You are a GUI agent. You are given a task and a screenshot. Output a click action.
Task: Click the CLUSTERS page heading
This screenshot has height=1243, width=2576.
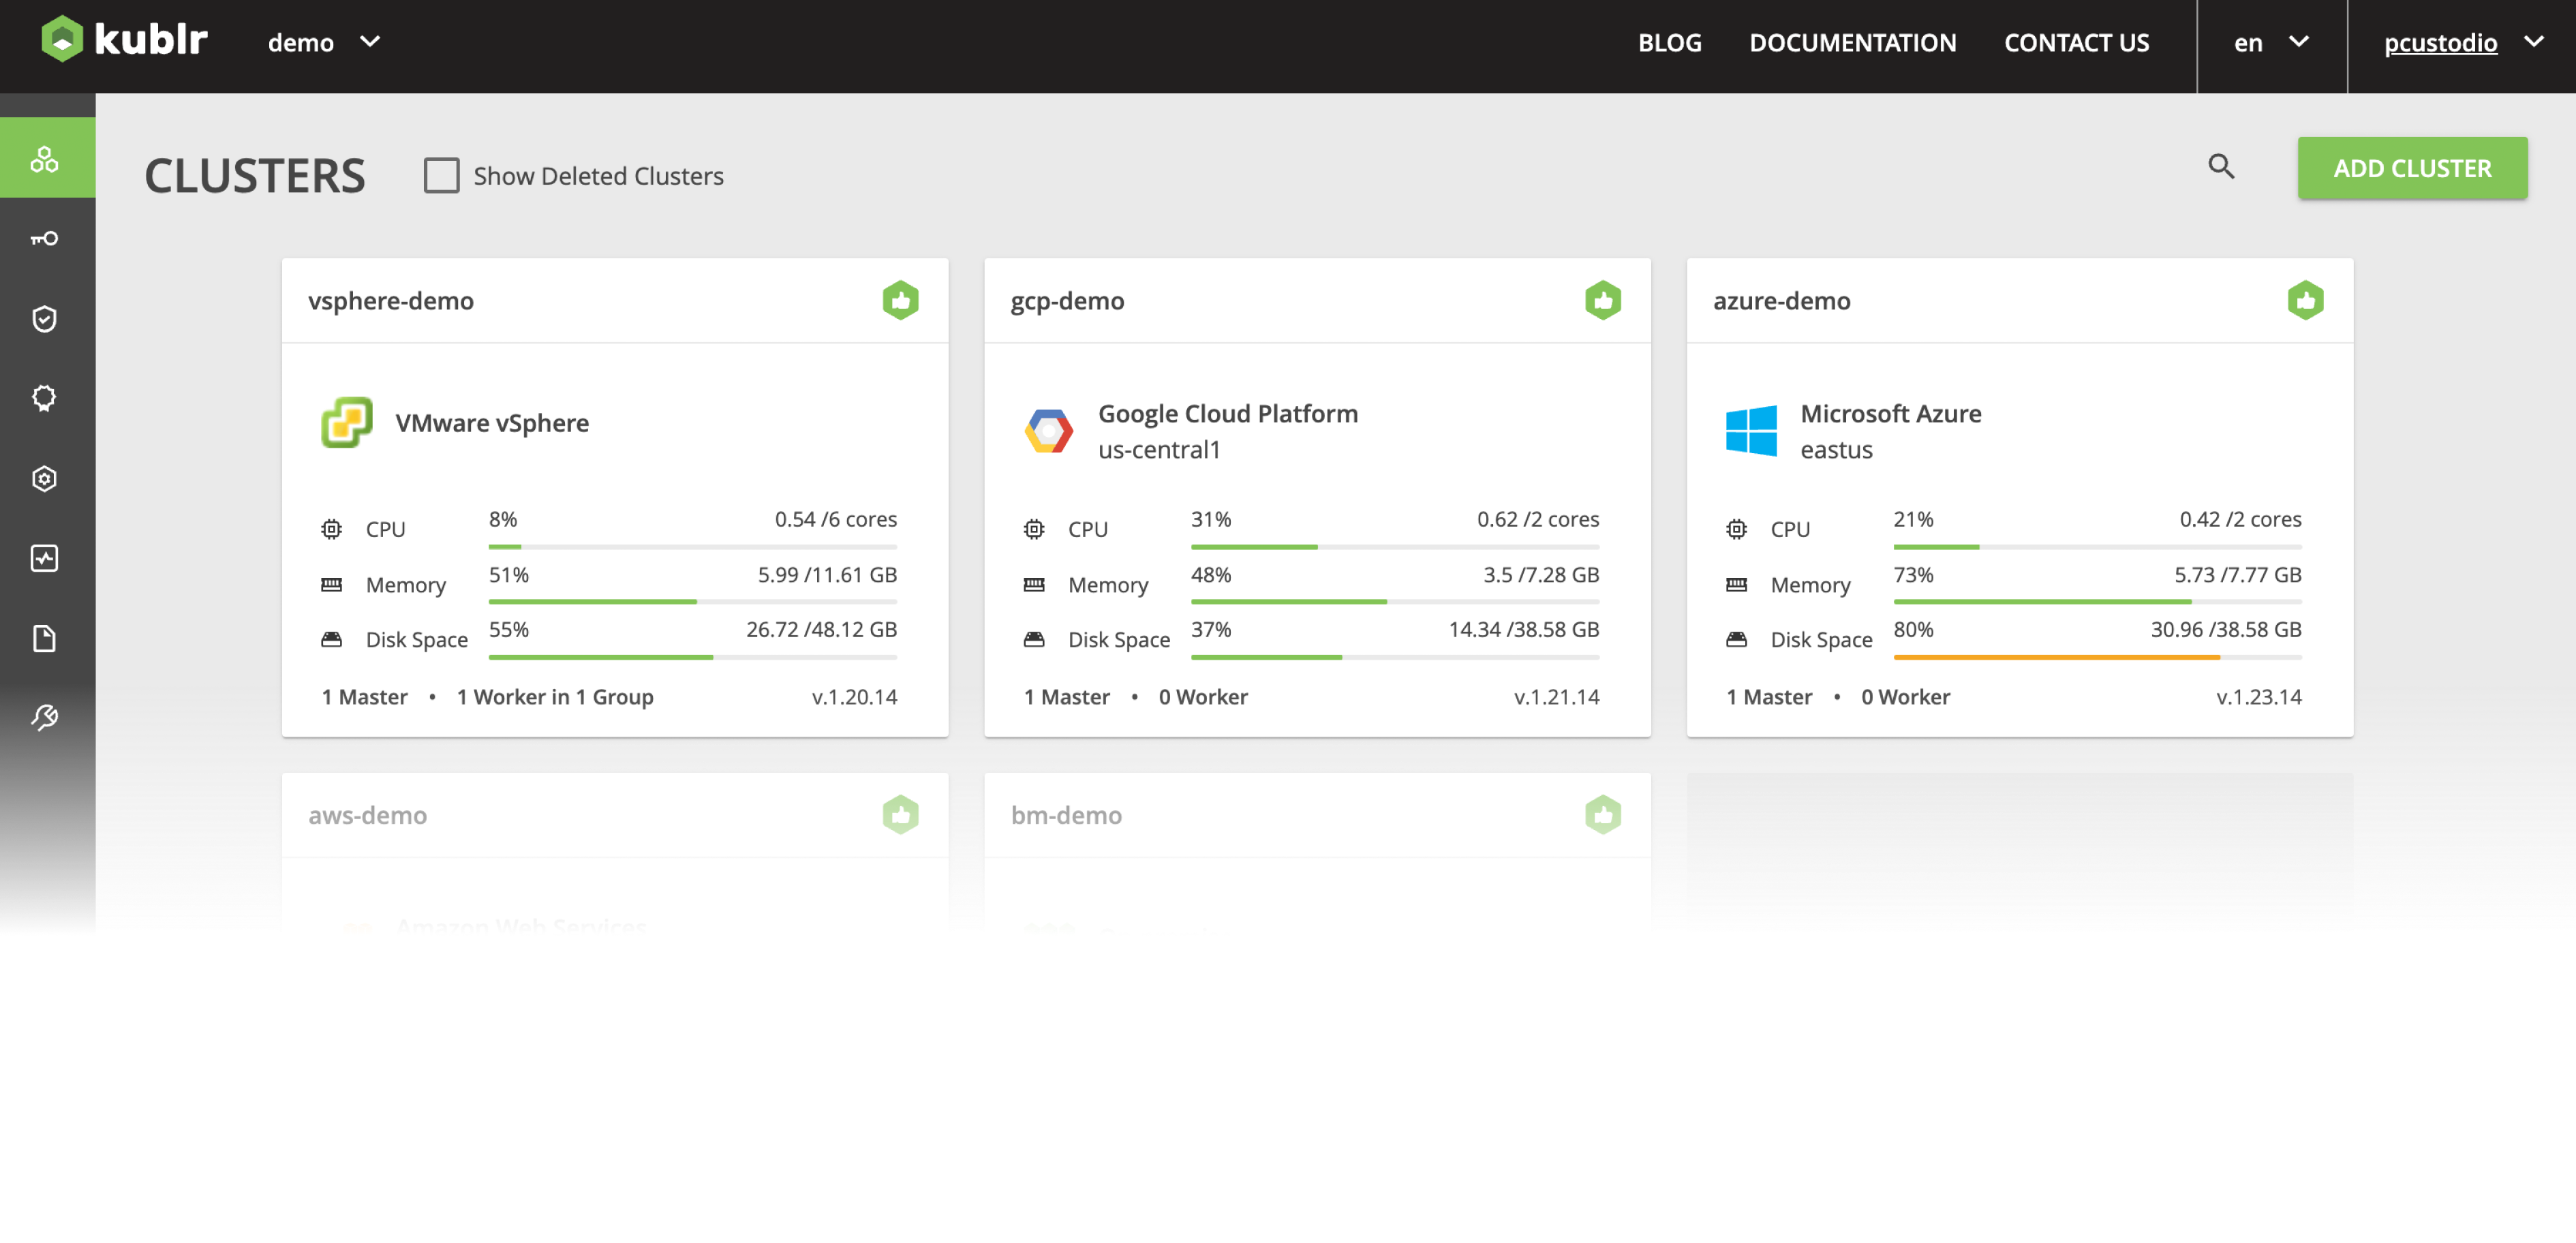[x=255, y=175]
